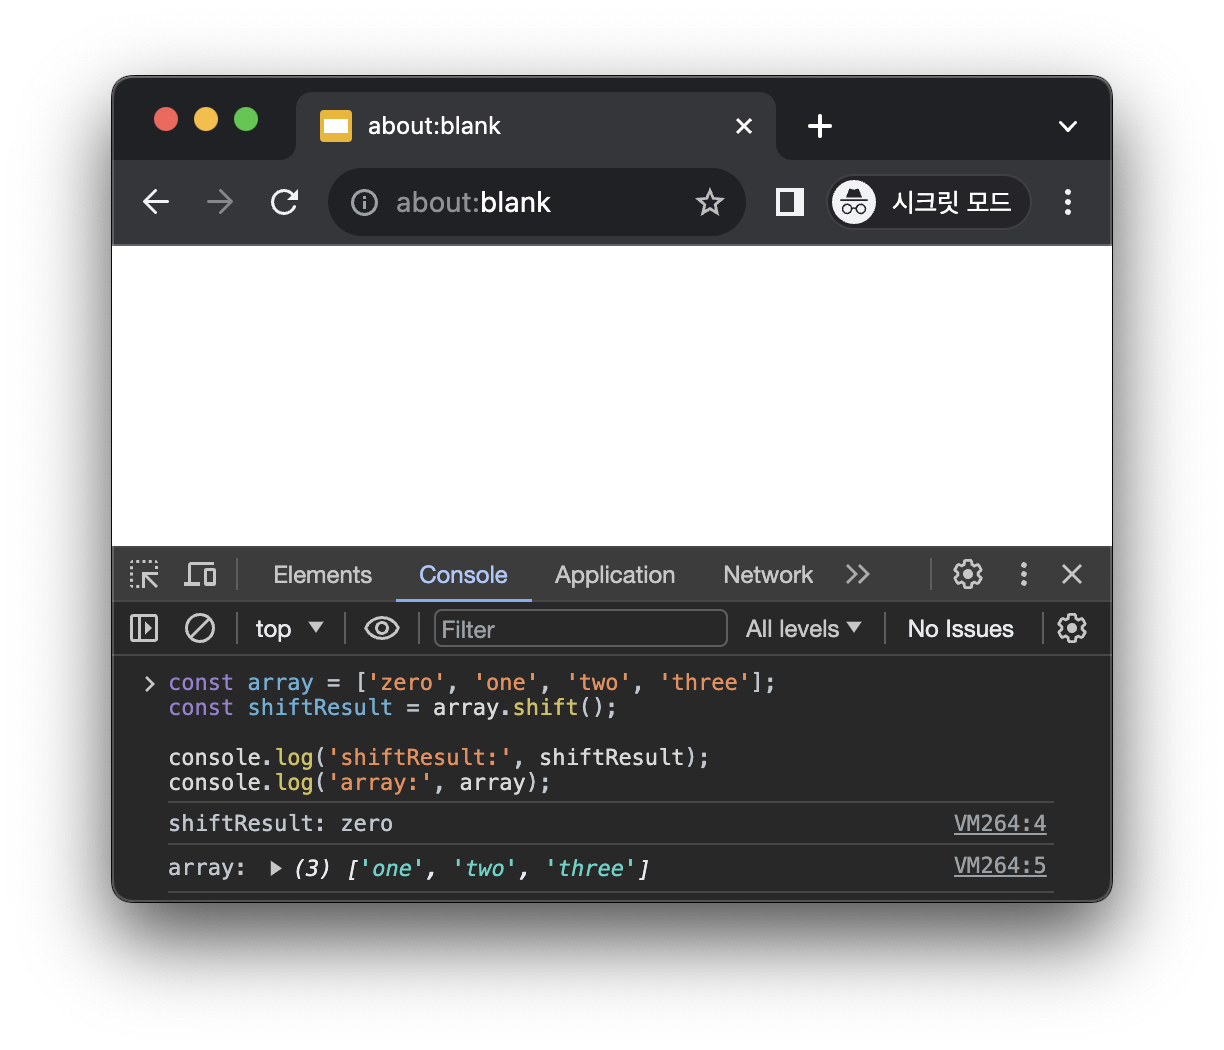Minimize window with the yellow light
This screenshot has width=1224, height=1050.
point(206,119)
